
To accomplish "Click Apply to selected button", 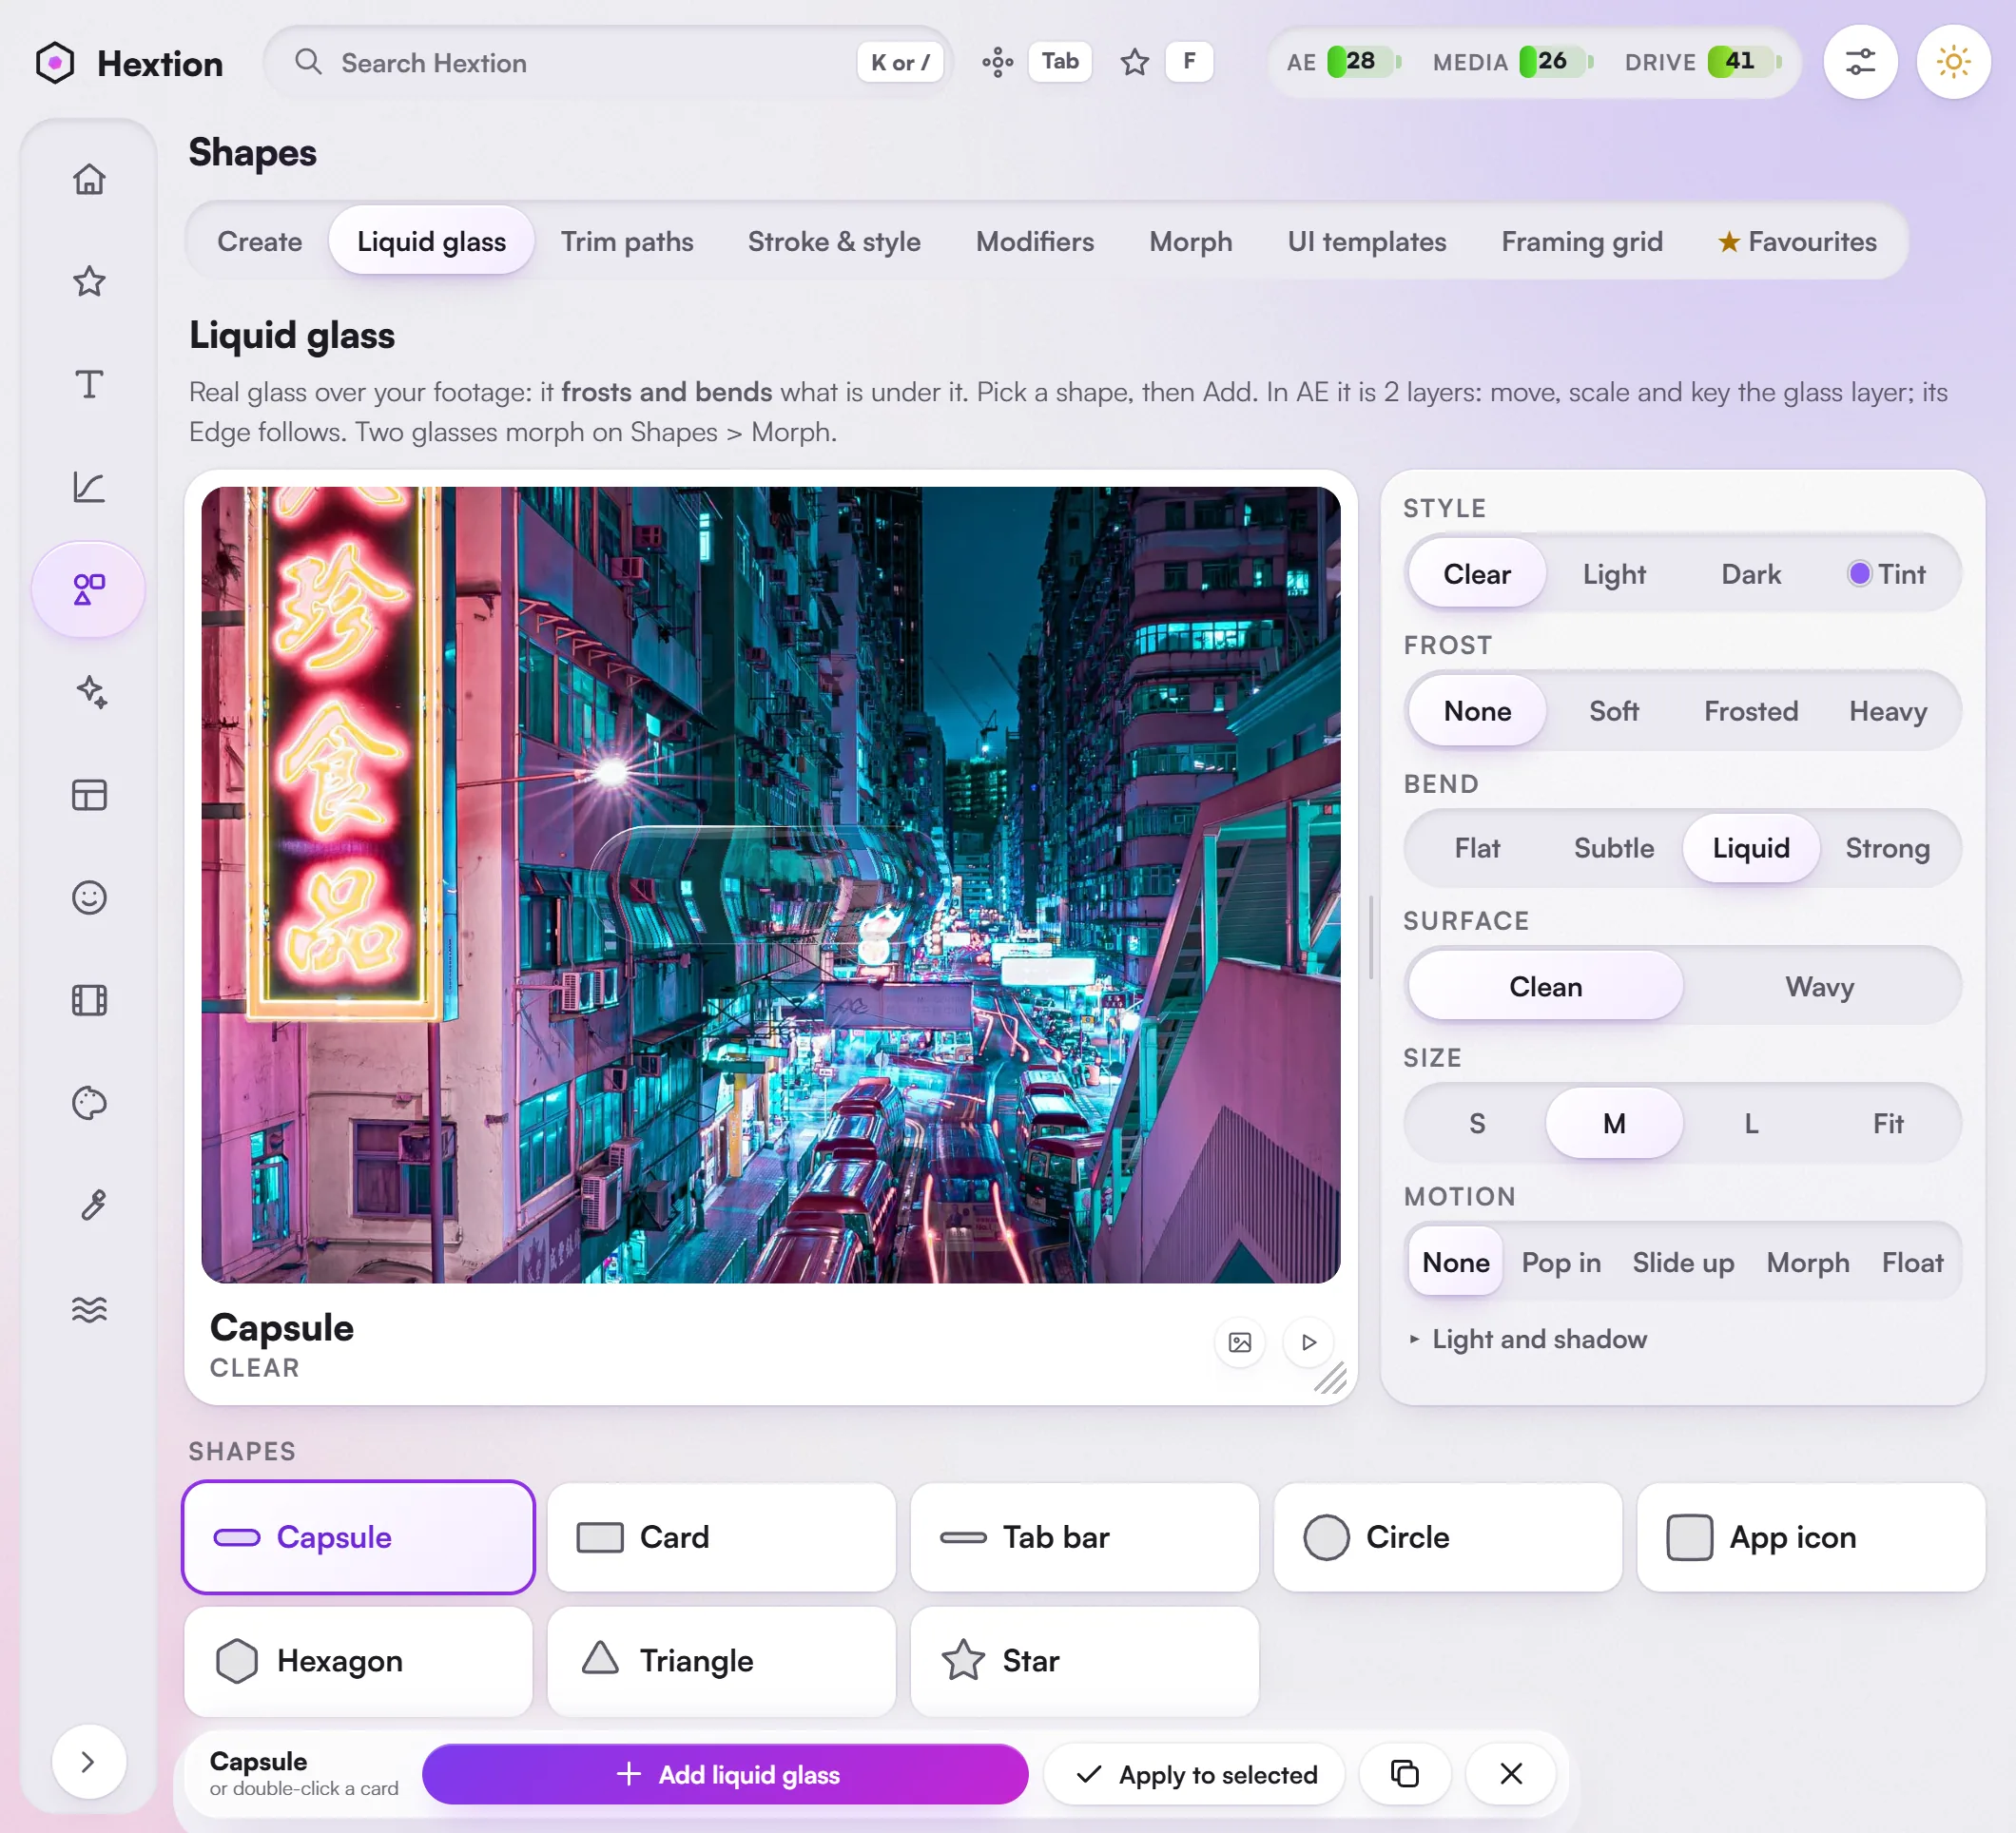I will [x=1195, y=1774].
